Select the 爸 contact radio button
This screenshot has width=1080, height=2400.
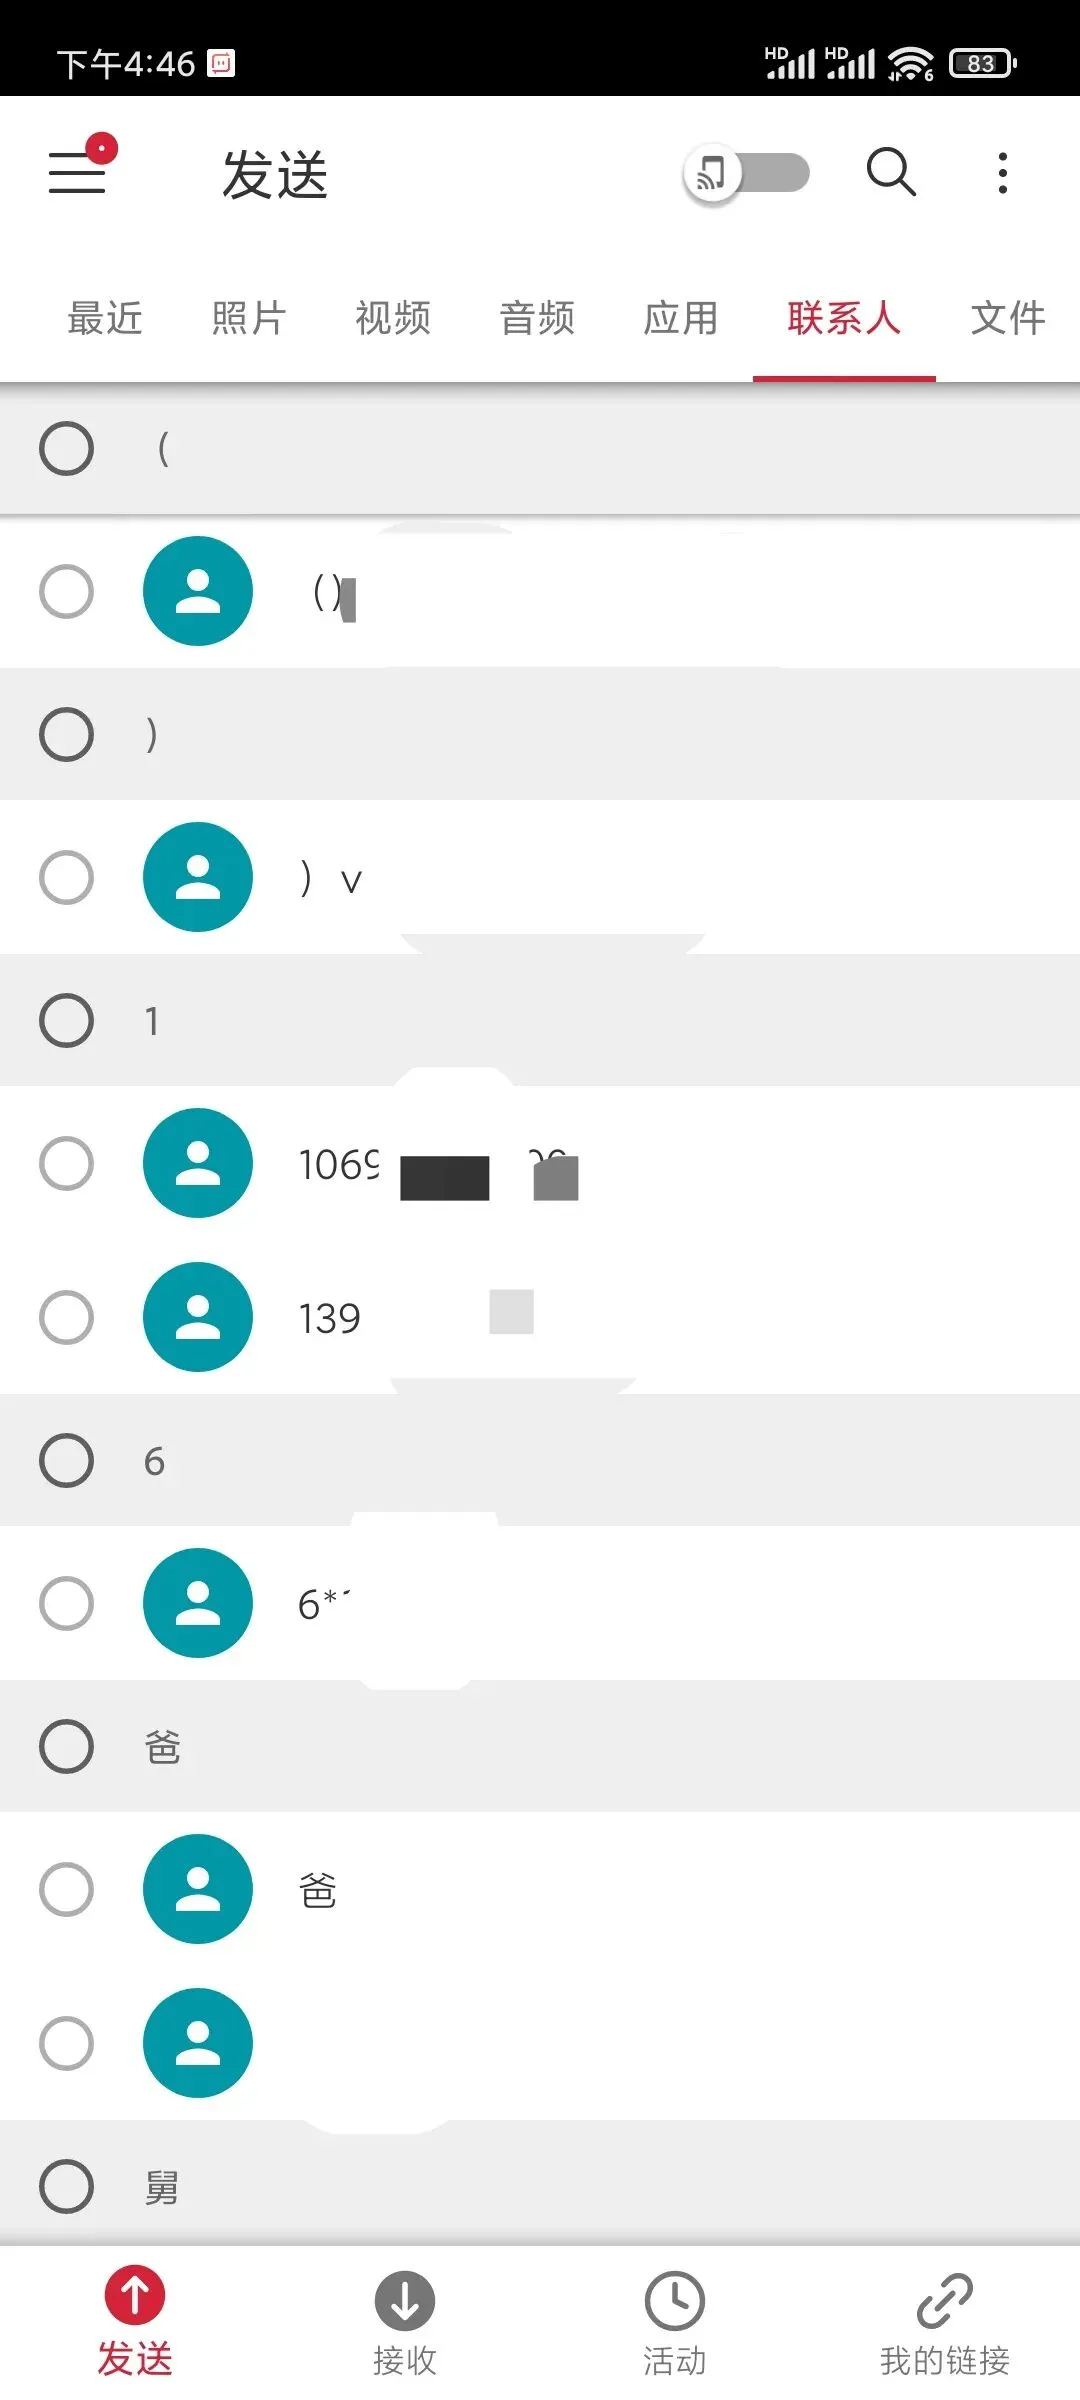pos(66,1889)
